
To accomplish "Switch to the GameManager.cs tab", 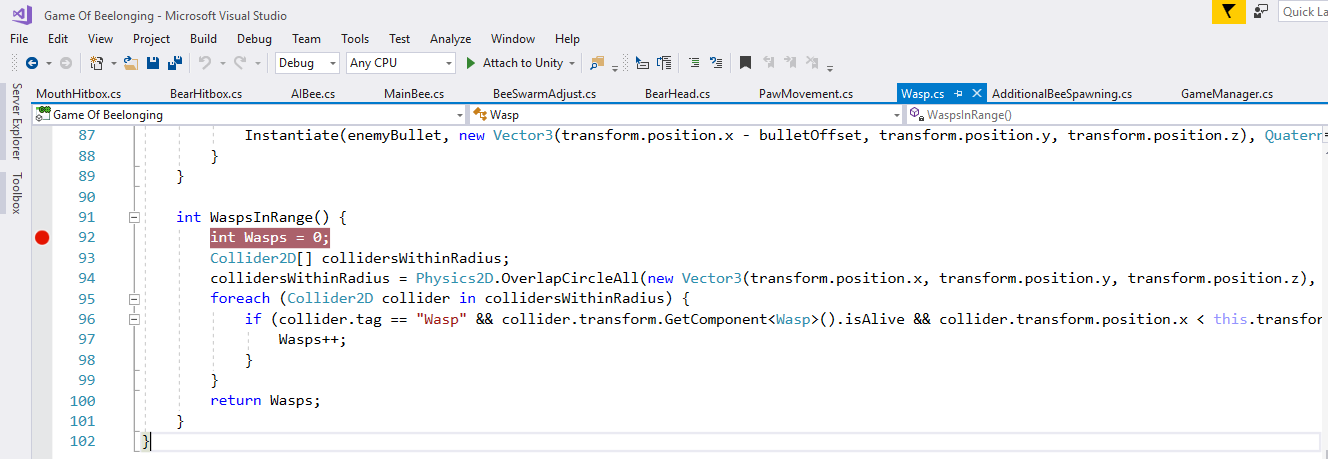I will (x=1227, y=94).
